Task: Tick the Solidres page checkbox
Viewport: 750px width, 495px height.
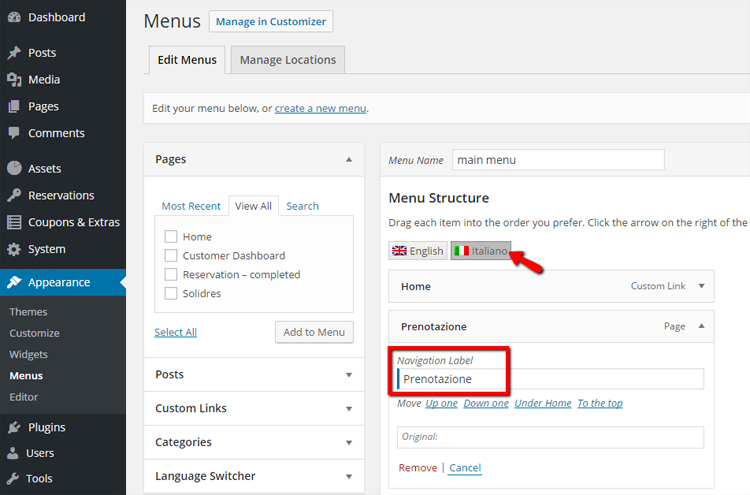Action: (x=171, y=293)
